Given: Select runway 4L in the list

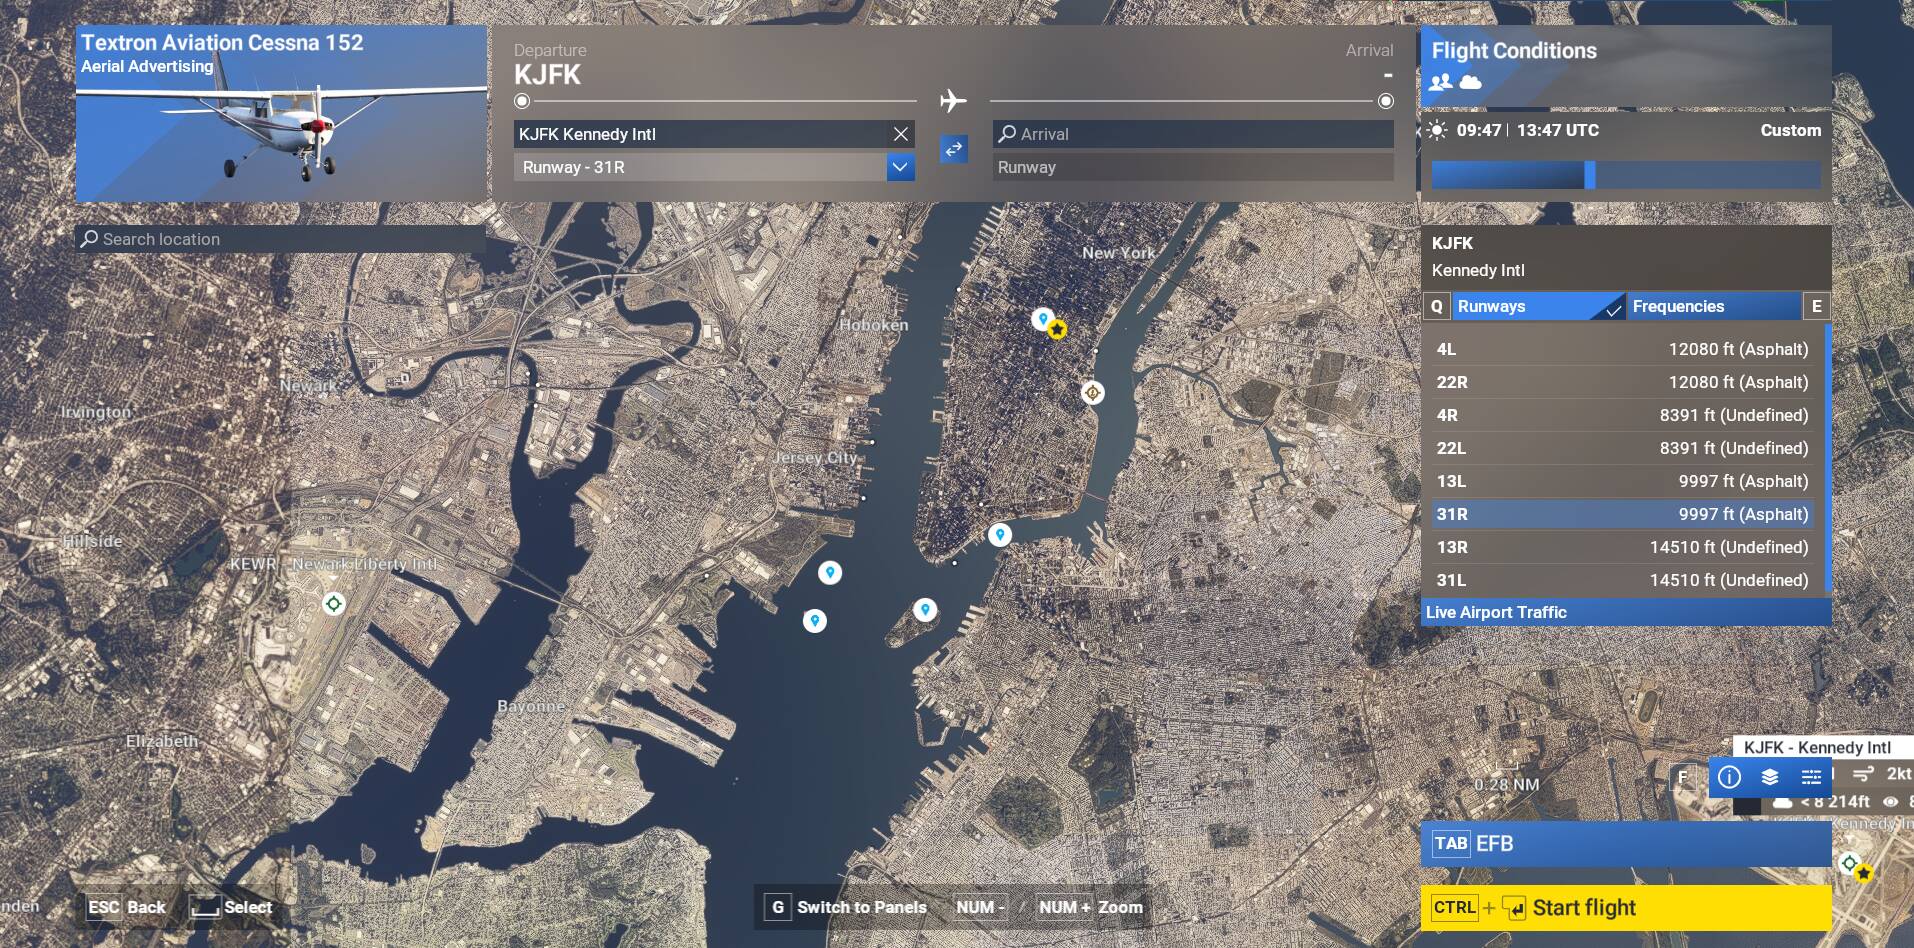Looking at the screenshot, I should 1622,349.
